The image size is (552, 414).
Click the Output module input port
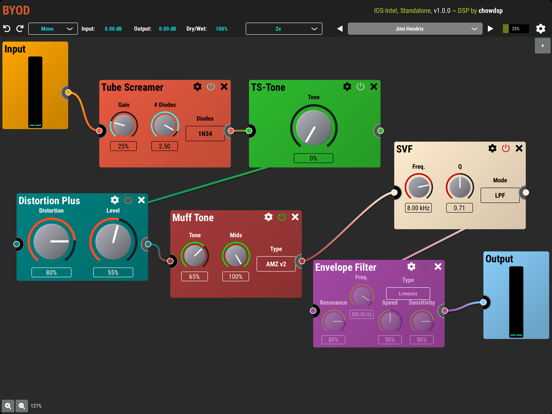(x=484, y=302)
